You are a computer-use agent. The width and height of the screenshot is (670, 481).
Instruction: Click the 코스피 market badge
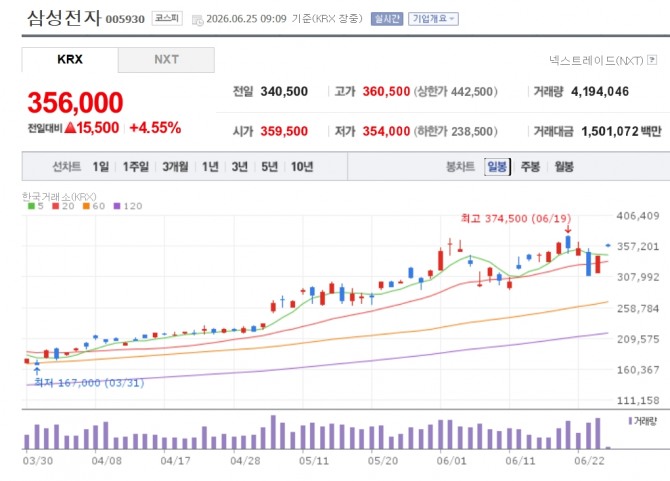click(167, 18)
